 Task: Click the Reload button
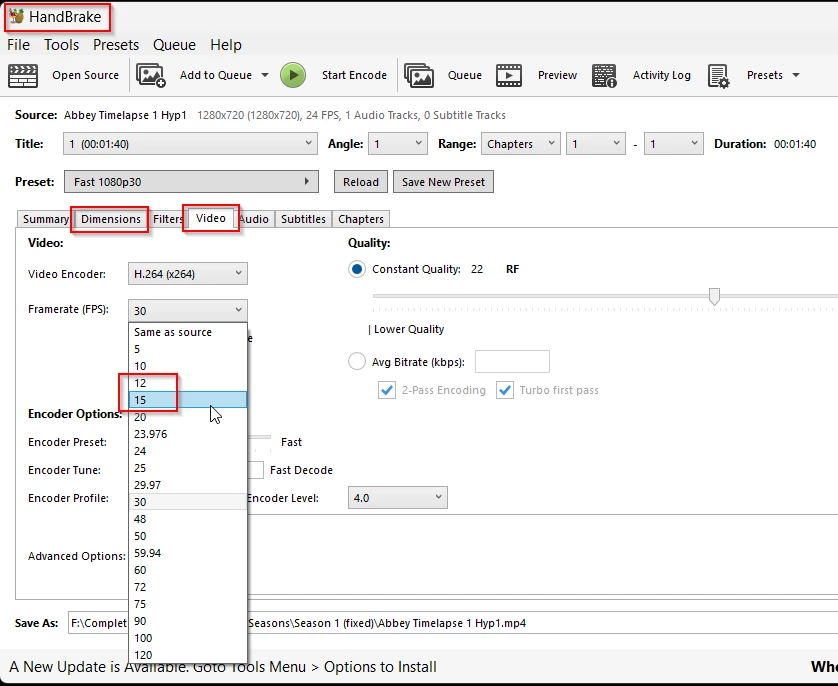coord(361,182)
